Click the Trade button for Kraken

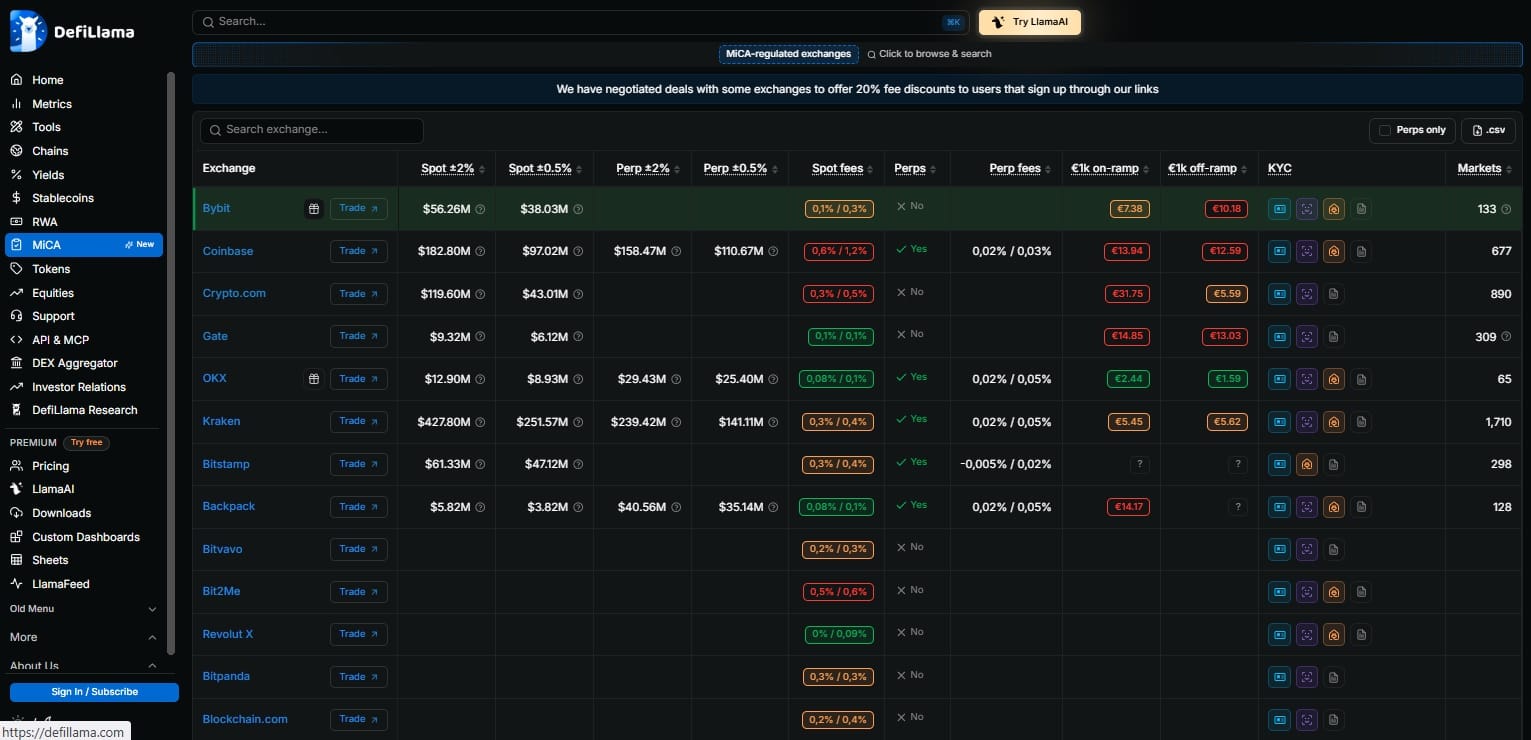pos(358,421)
